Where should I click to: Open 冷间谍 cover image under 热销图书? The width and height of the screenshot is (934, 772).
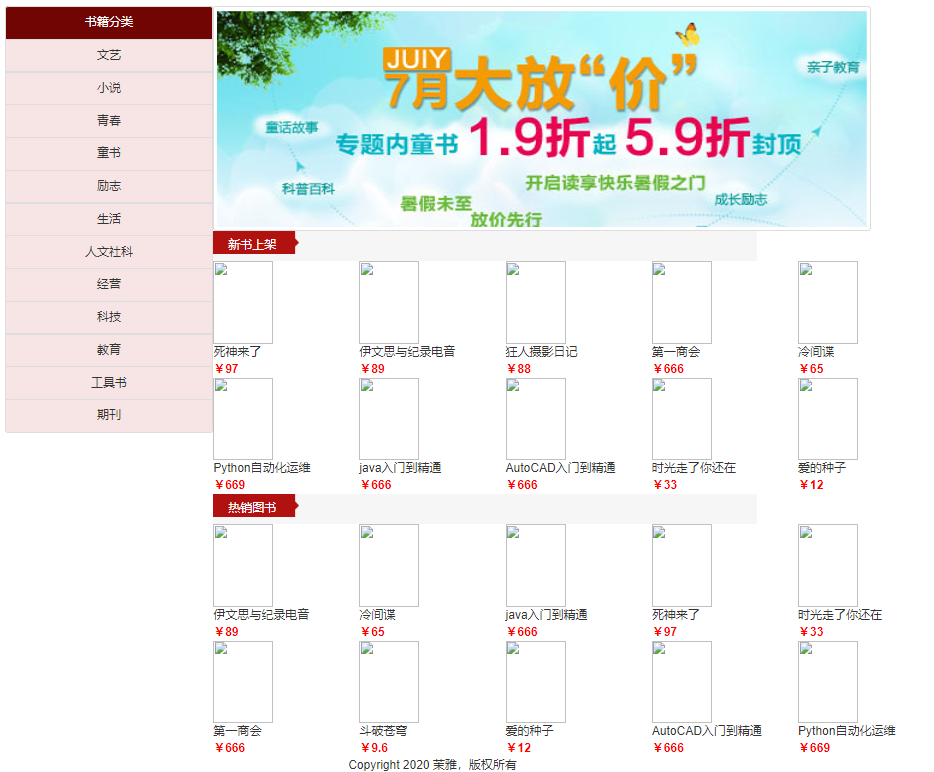pyautogui.click(x=389, y=565)
